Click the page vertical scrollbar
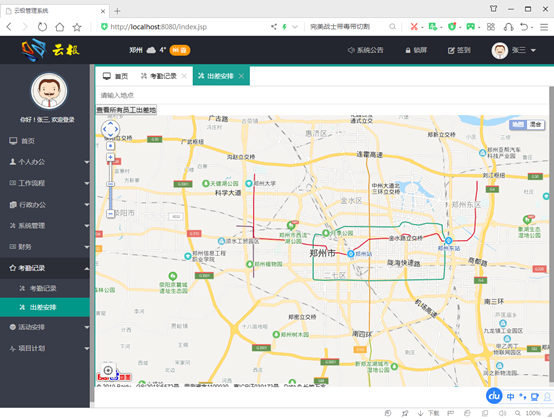Viewport: 554px width, 419px height. pyautogui.click(x=551, y=234)
